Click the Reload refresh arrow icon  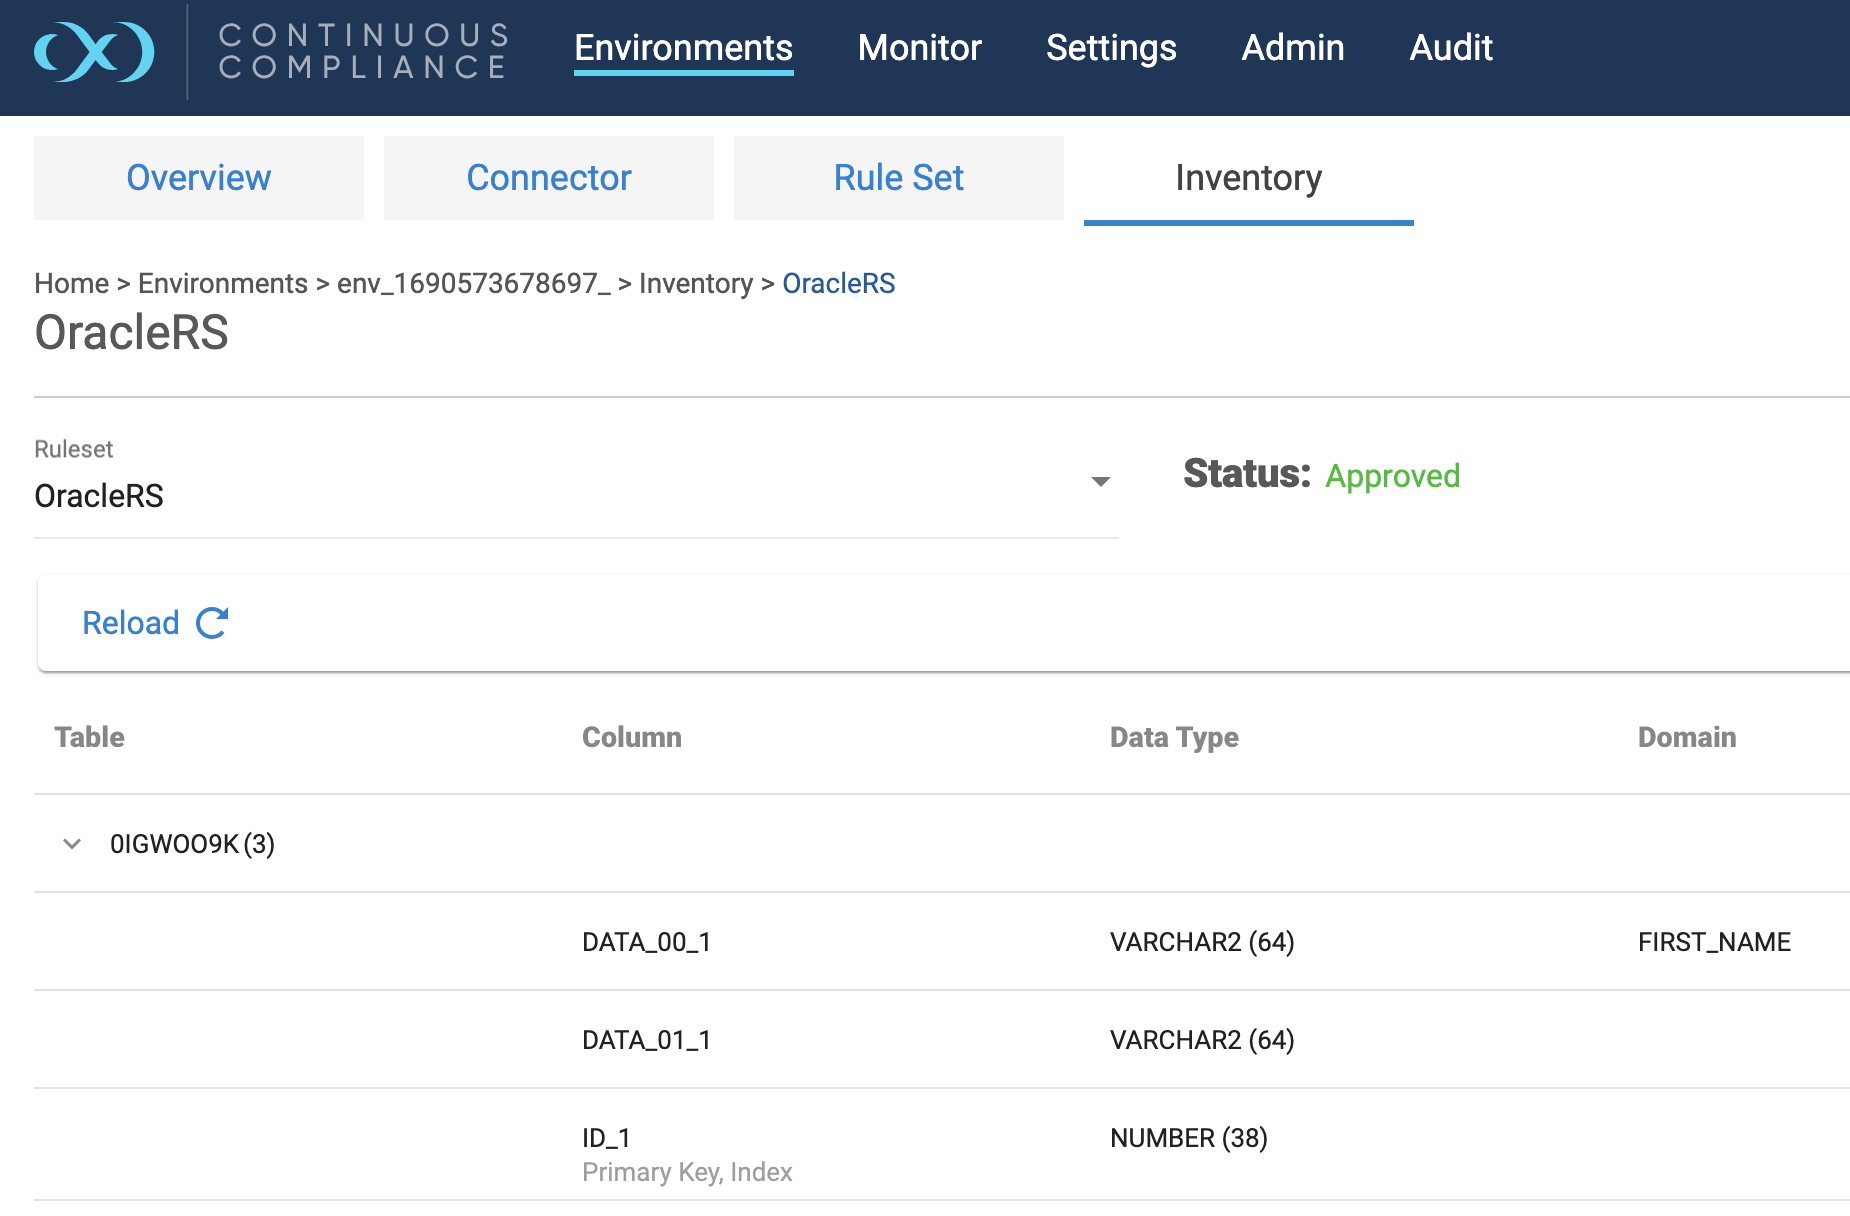212,623
